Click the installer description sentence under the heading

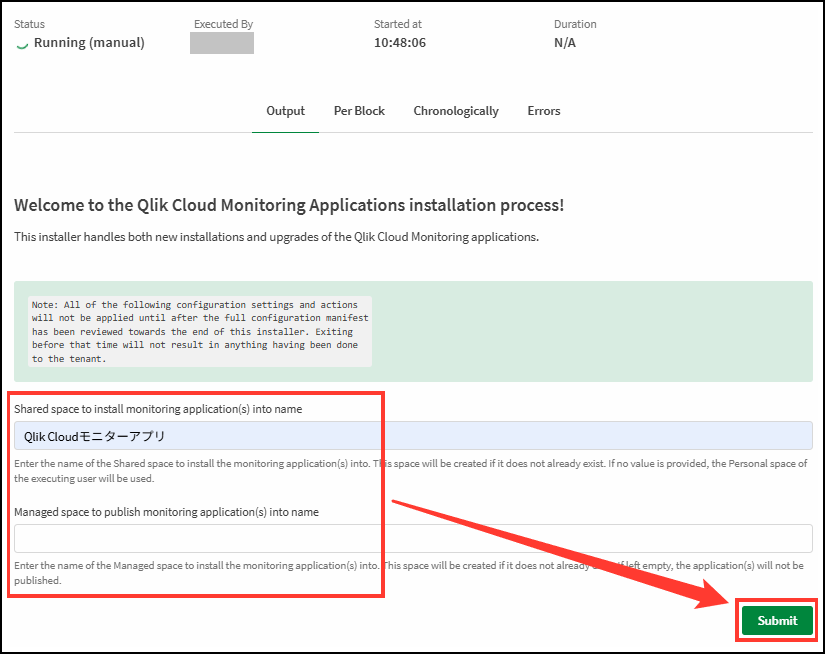[x=276, y=237]
